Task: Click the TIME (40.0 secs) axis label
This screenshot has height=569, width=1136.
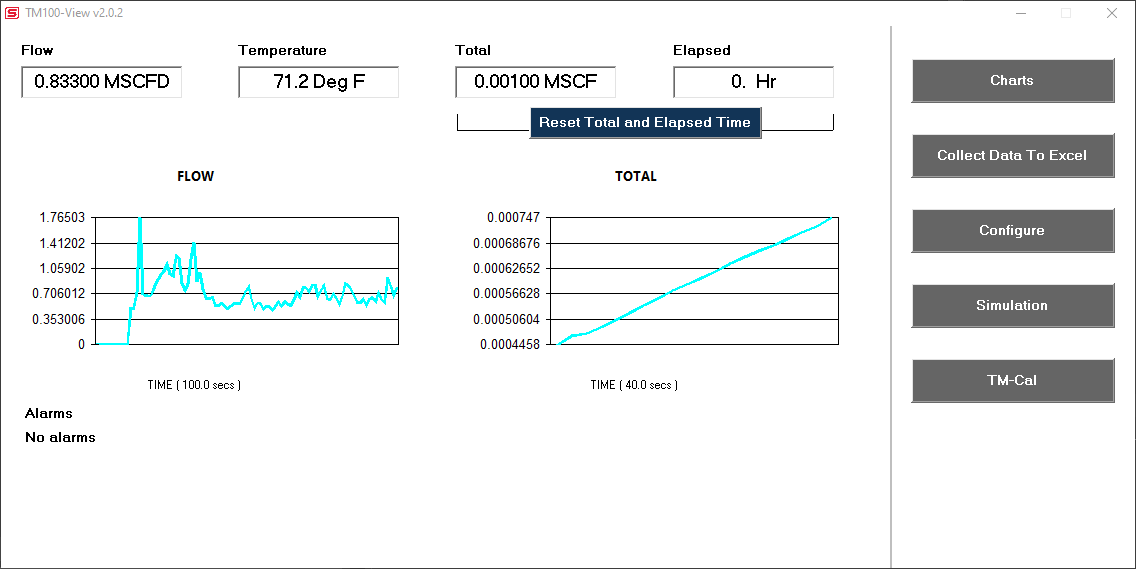Action: click(634, 385)
